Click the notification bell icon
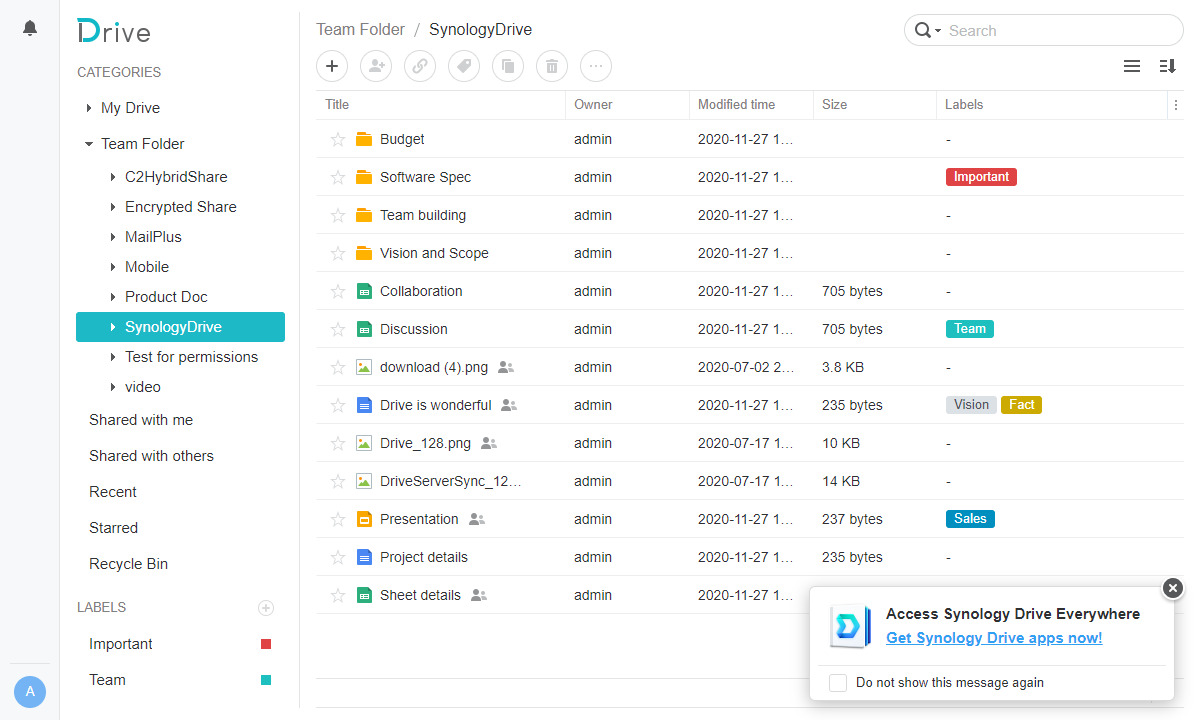This screenshot has width=1200, height=720. 30,28
